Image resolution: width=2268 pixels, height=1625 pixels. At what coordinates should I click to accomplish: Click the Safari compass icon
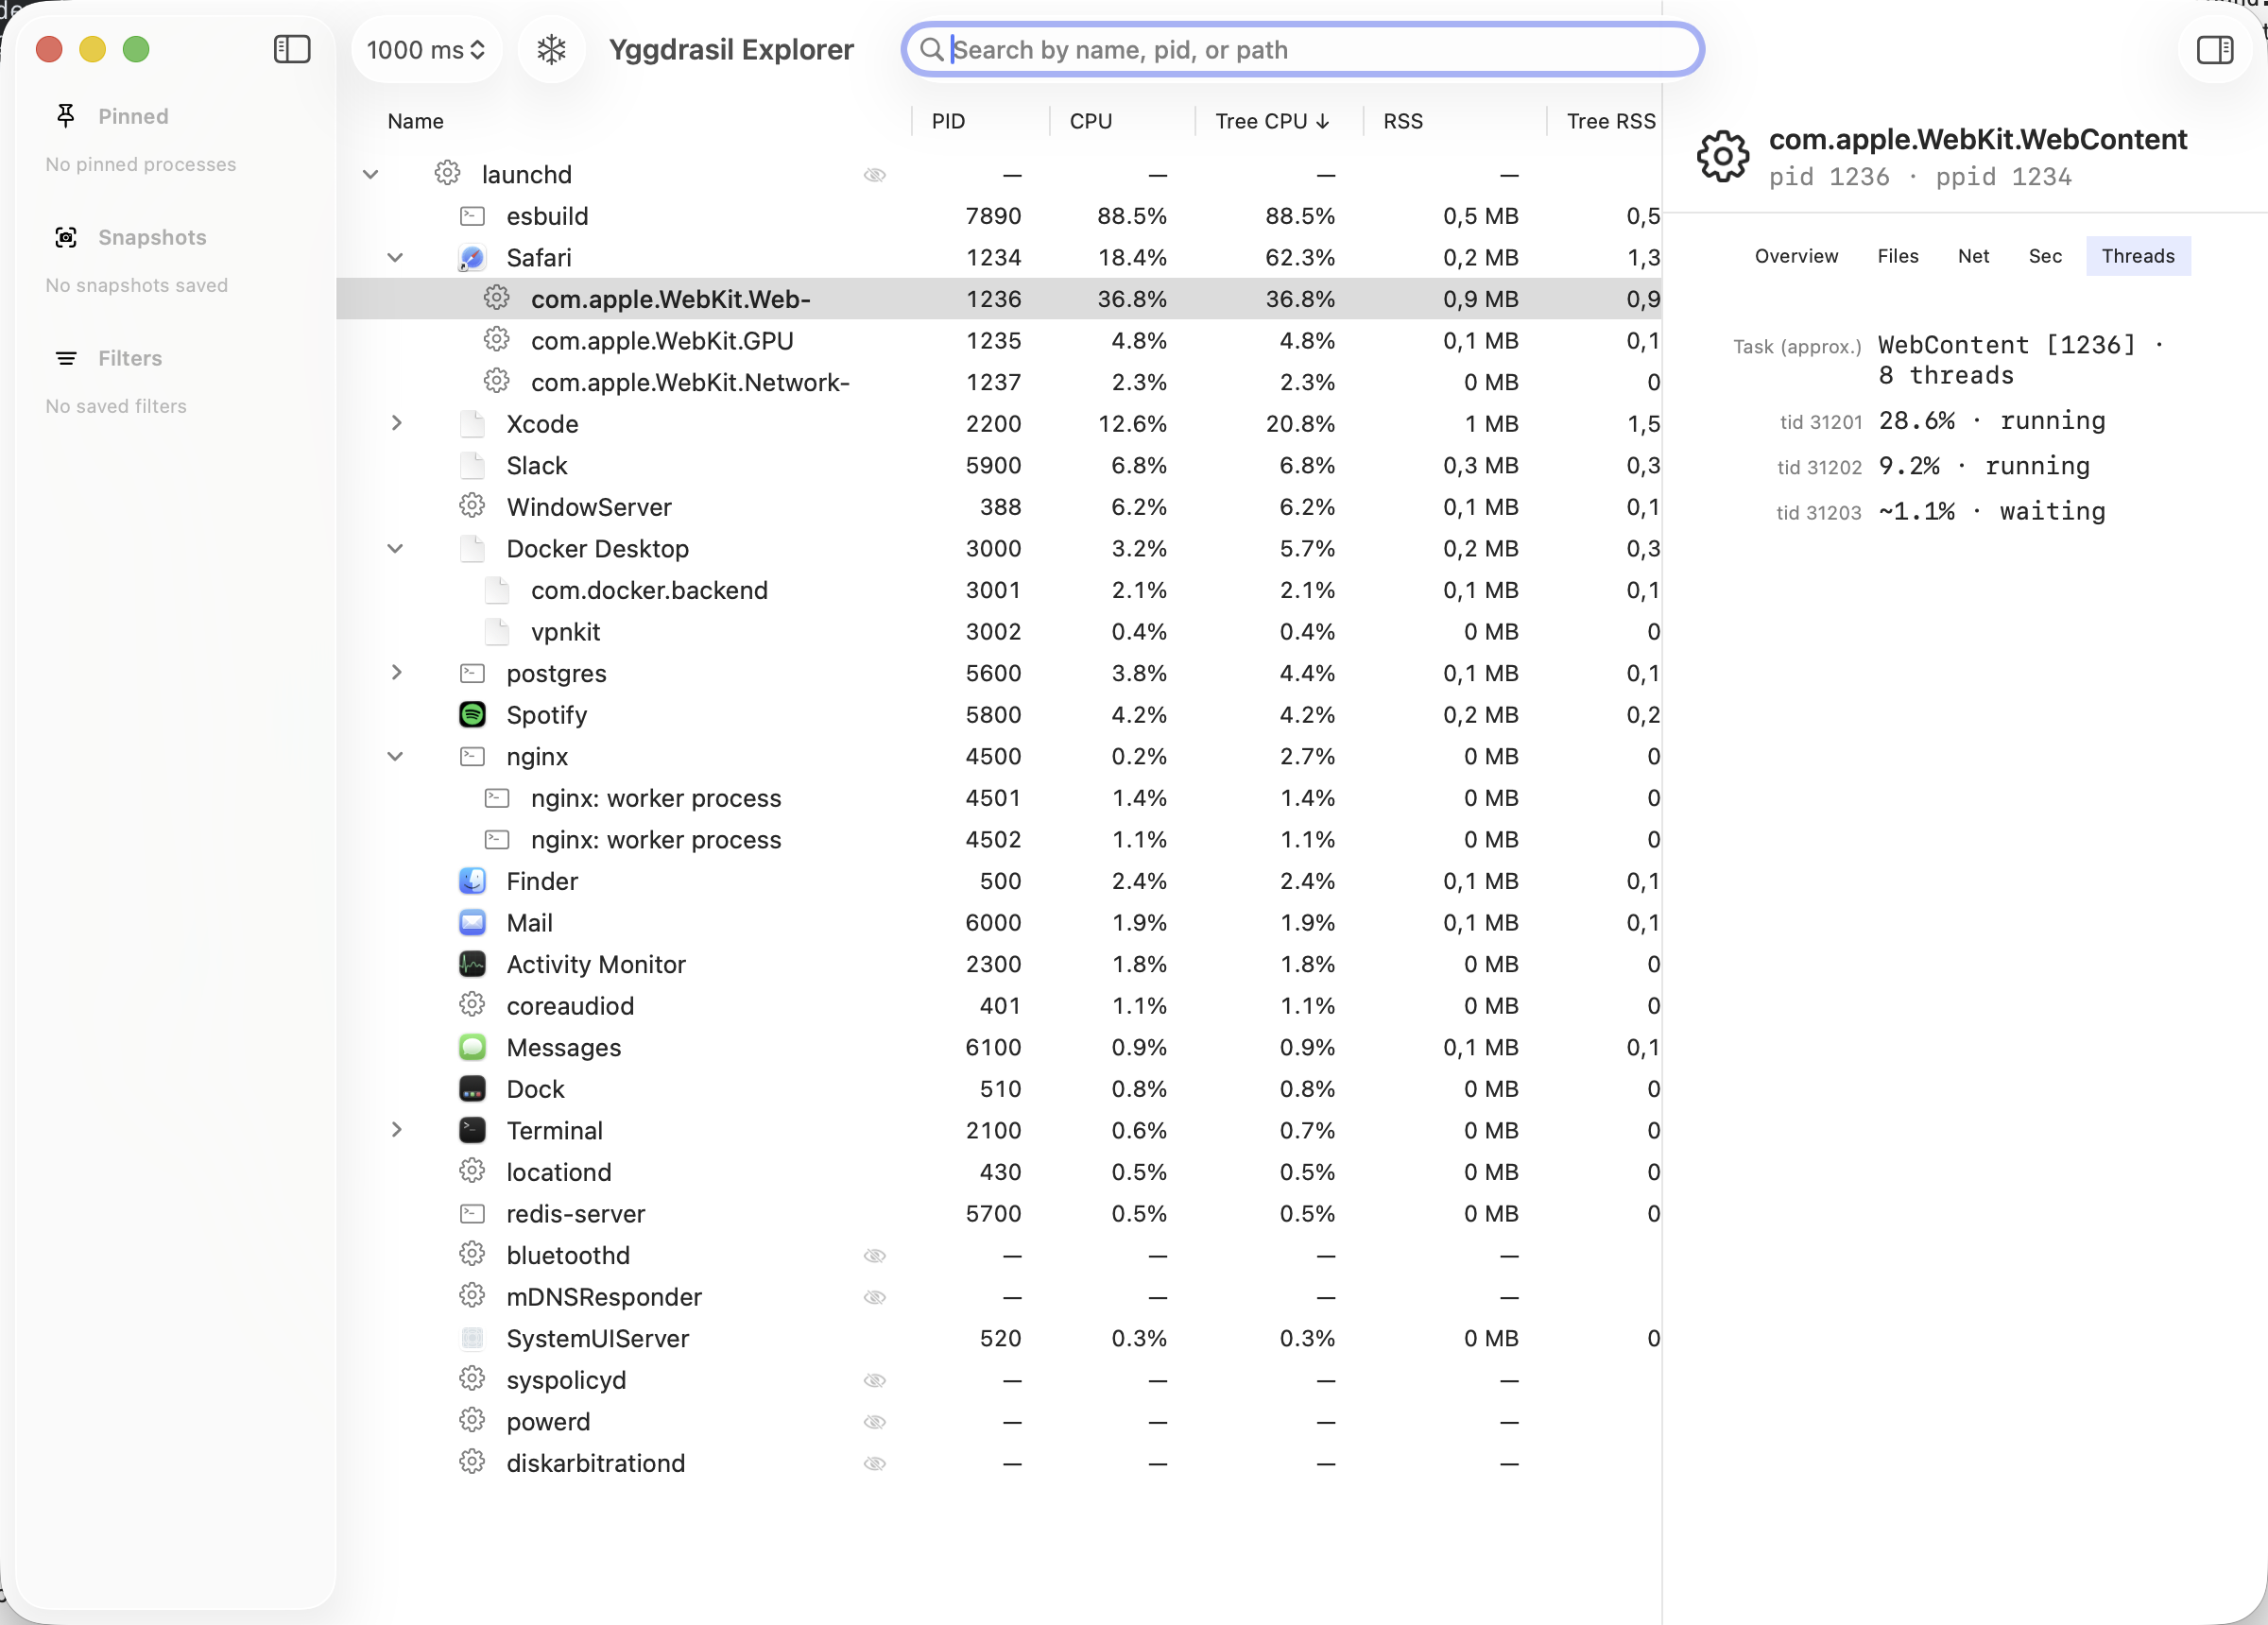[472, 258]
